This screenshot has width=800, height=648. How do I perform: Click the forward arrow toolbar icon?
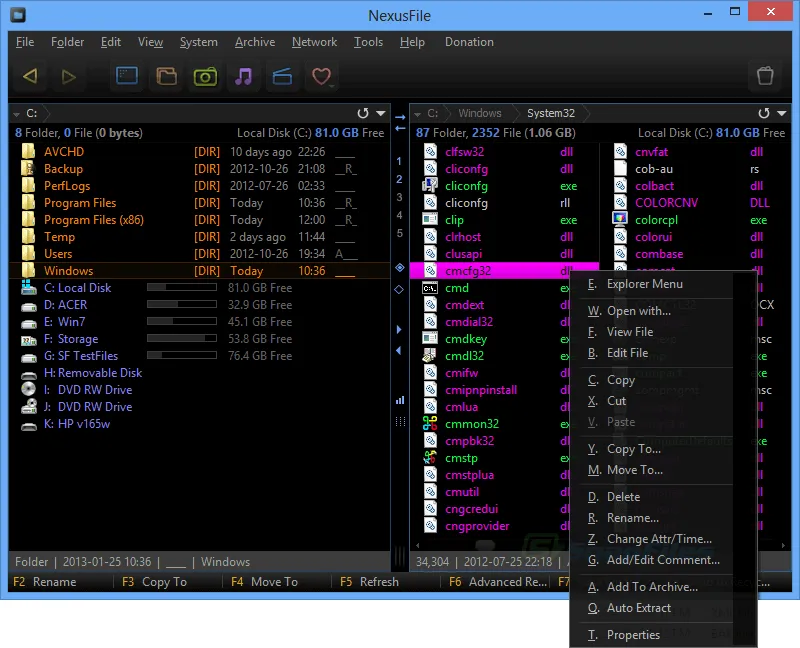tap(68, 77)
